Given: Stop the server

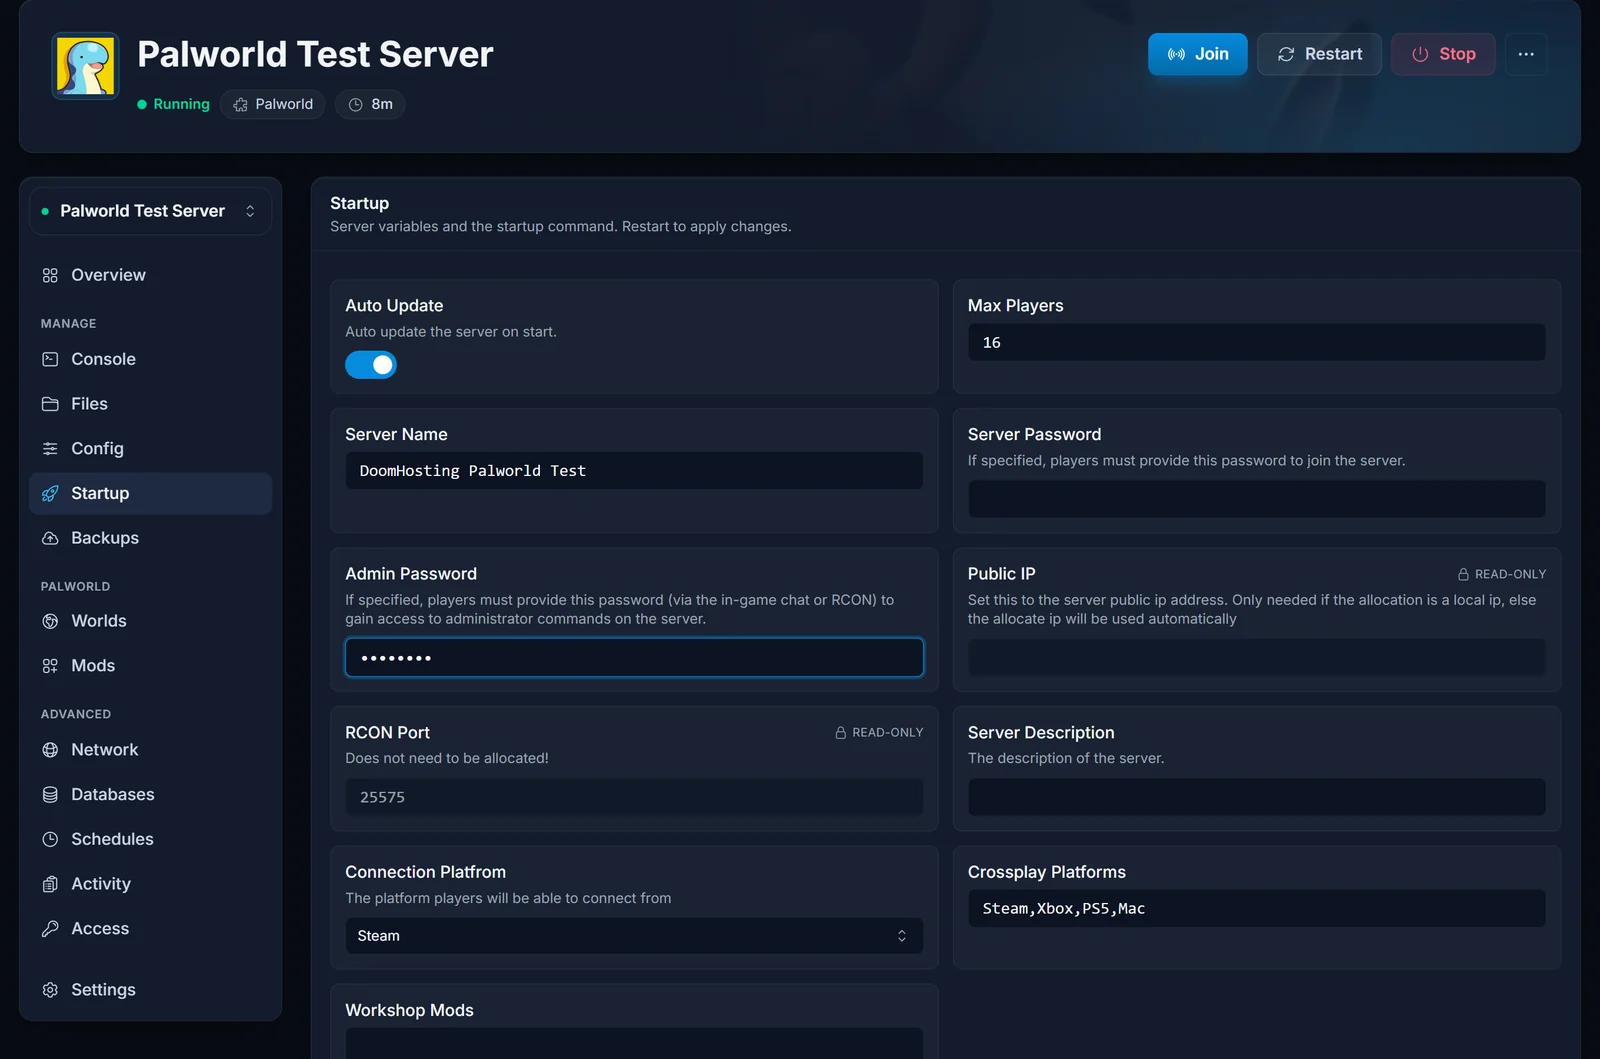Looking at the screenshot, I should [x=1443, y=54].
